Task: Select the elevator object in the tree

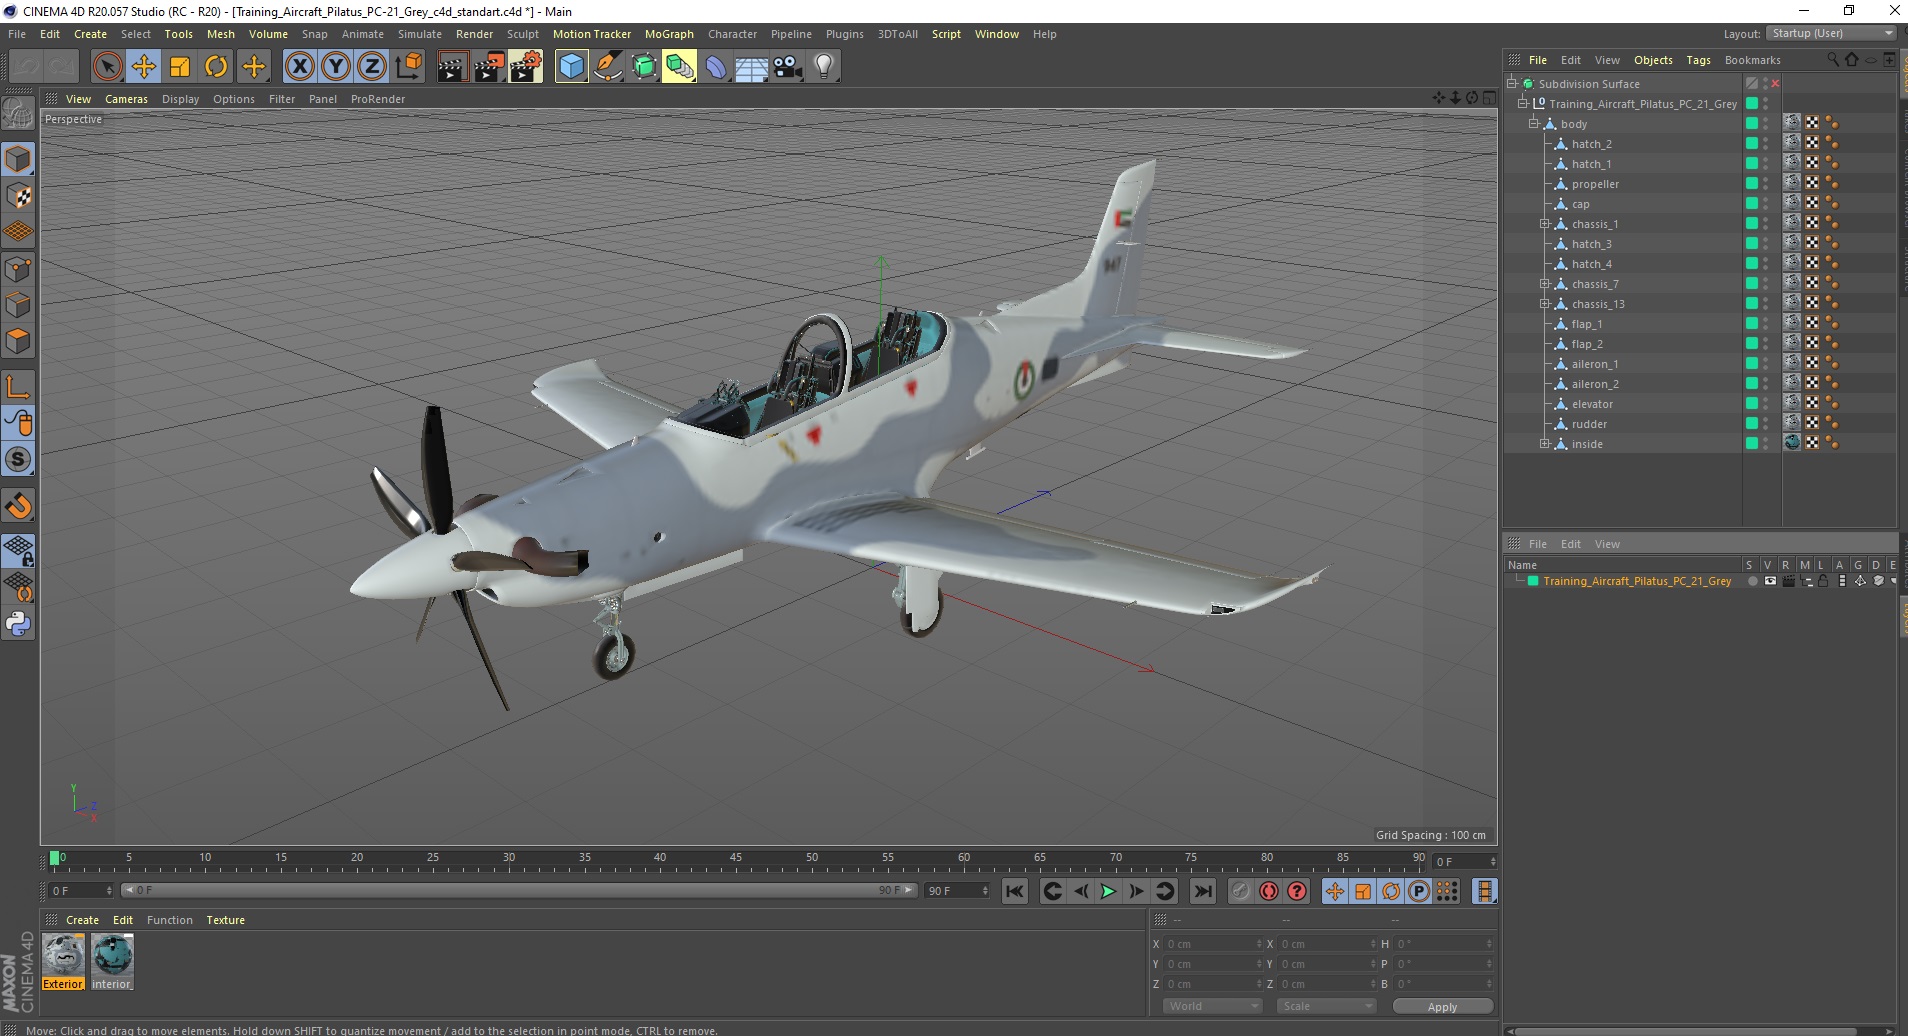Action: point(1592,404)
